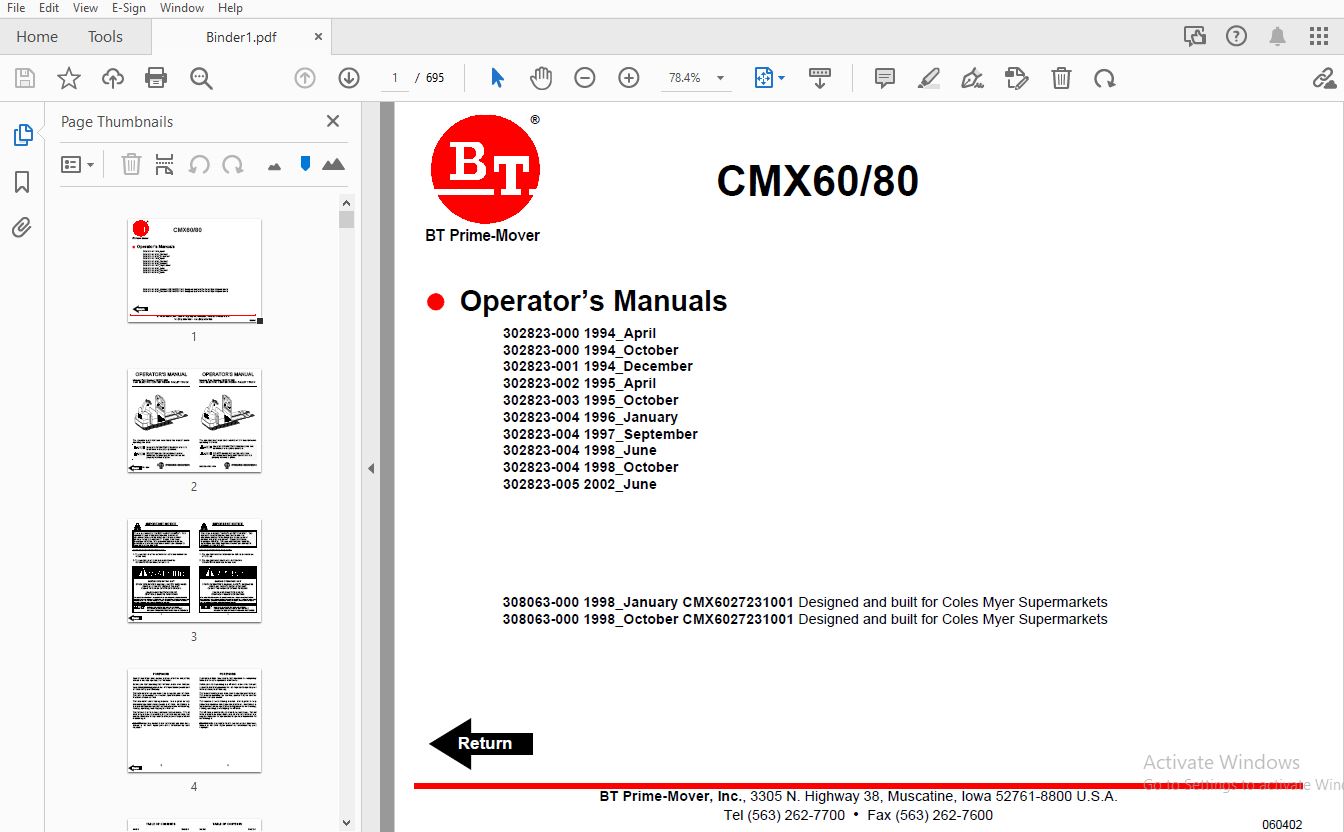Upload the file to cloud storage
The image size is (1344, 832).
[x=113, y=78]
